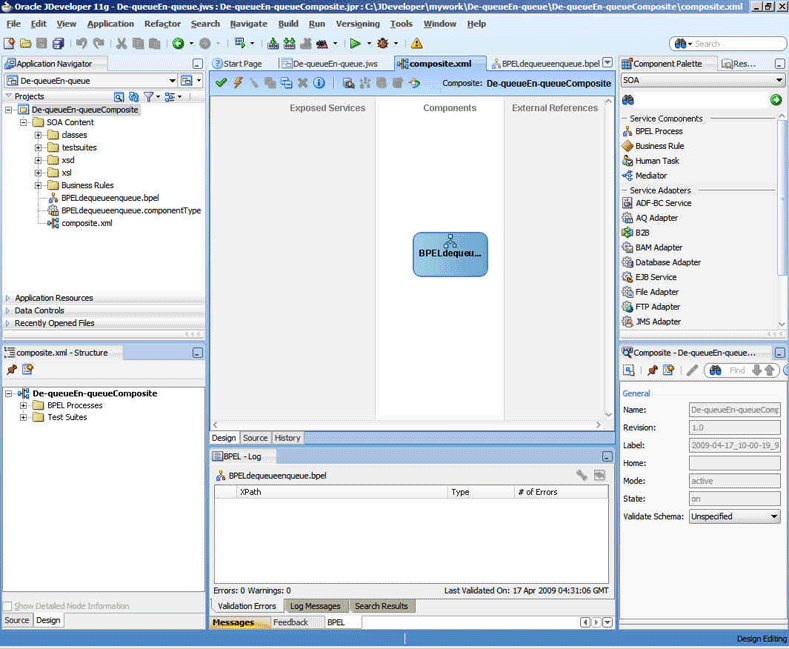Click the pencil edit icon in property inspector

click(692, 371)
